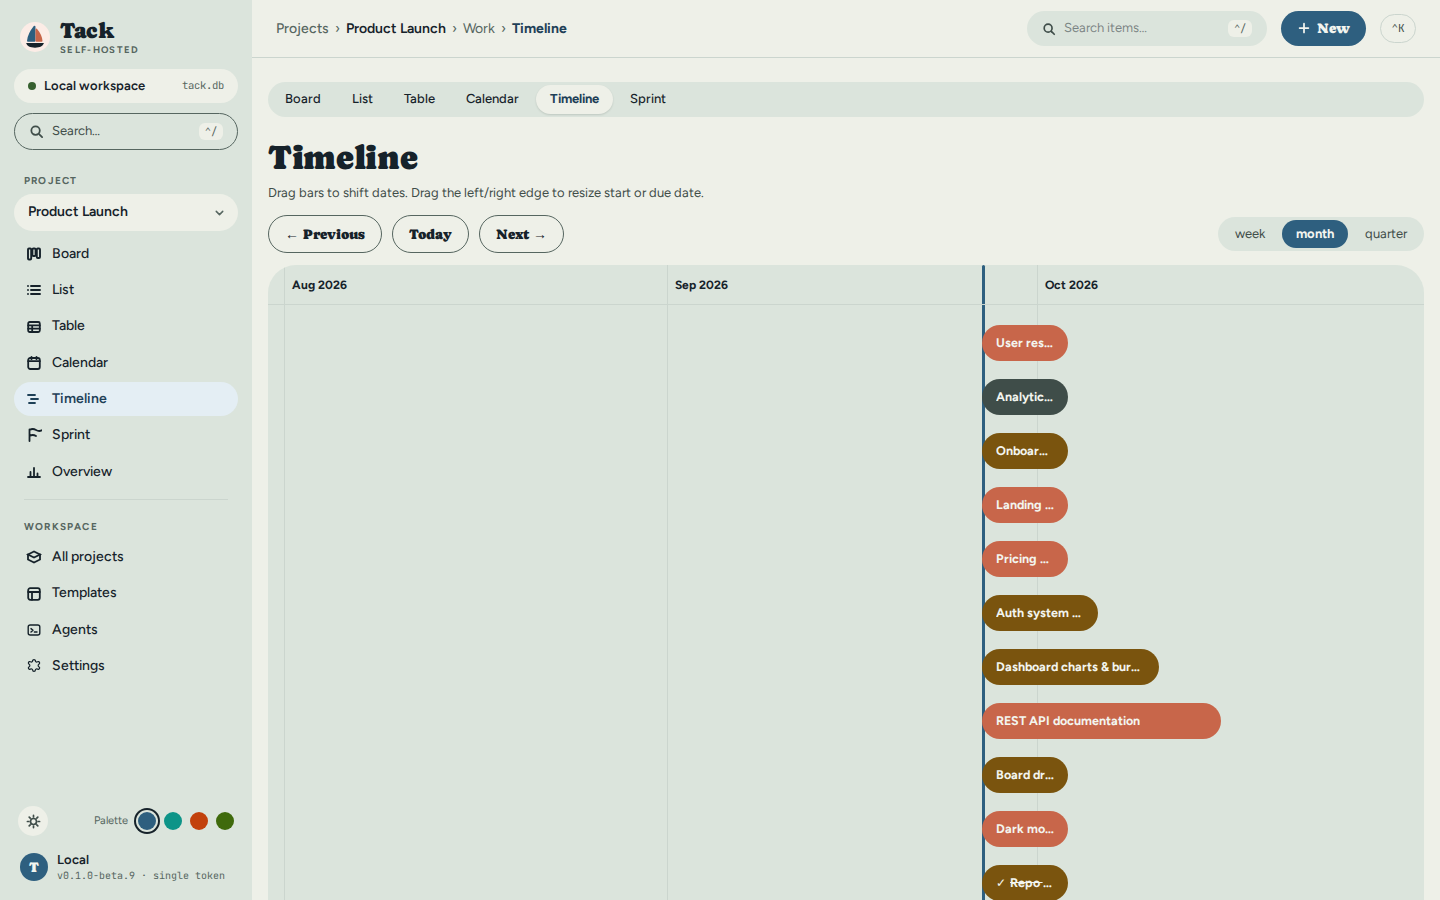Switch to the Calendar tab
Viewport: 1440px width, 900px height.
[x=492, y=99]
